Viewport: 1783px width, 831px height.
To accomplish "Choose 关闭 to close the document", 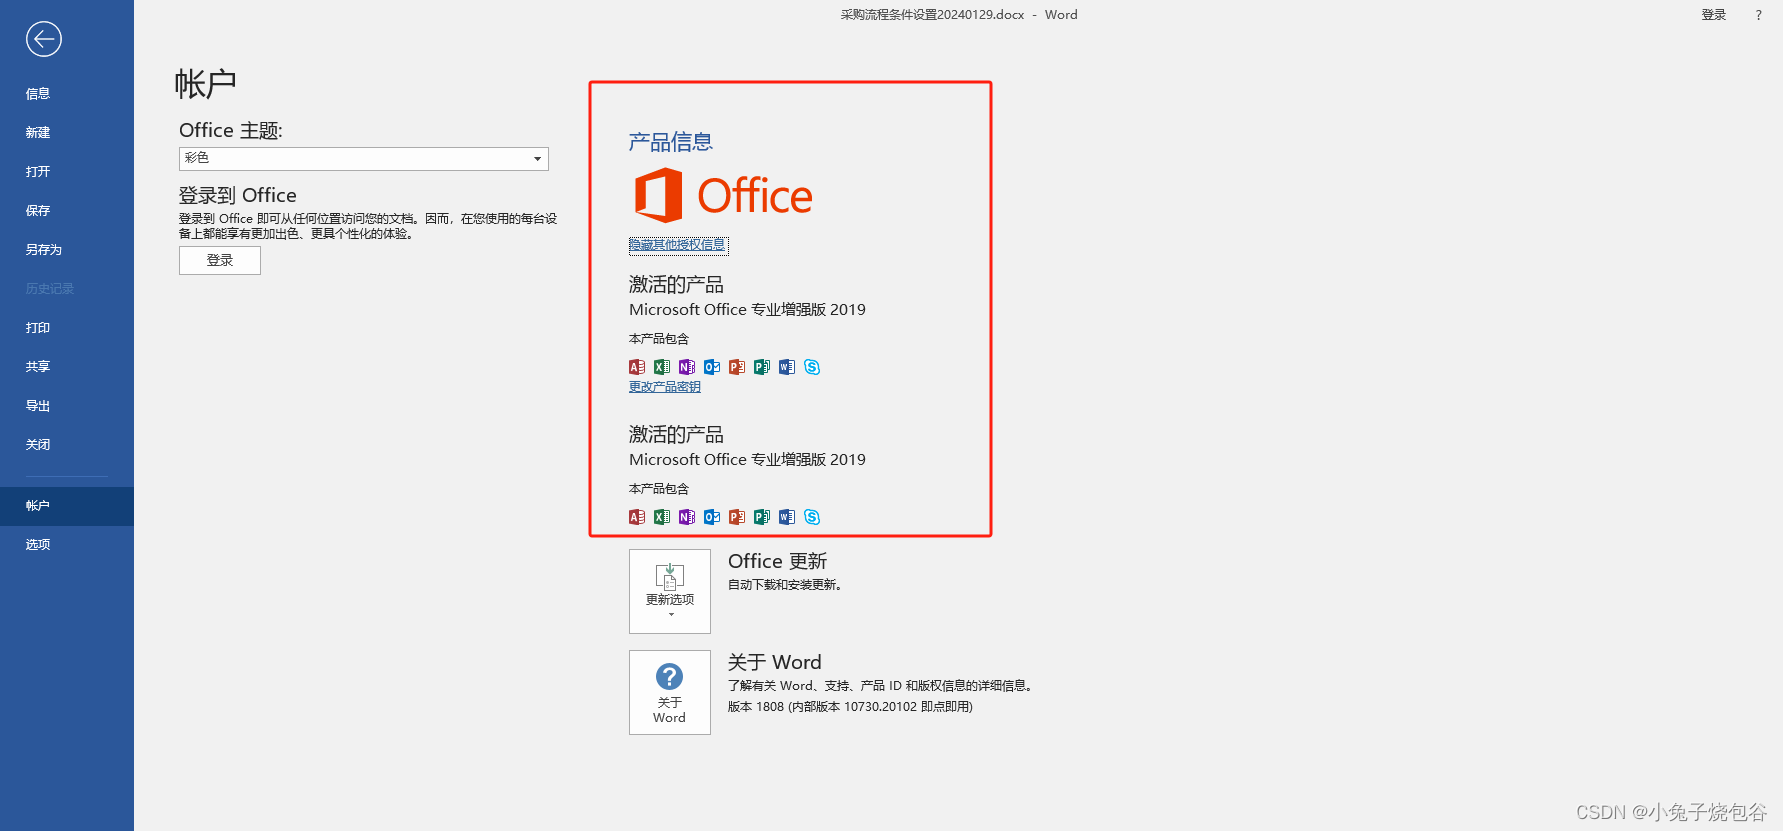I will 67,444.
